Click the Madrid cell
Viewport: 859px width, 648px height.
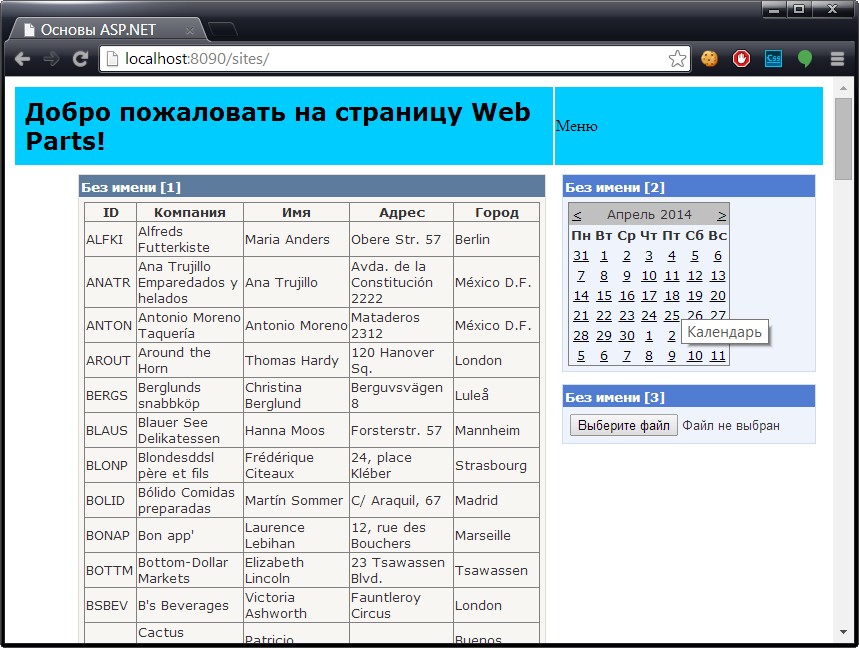coord(496,501)
